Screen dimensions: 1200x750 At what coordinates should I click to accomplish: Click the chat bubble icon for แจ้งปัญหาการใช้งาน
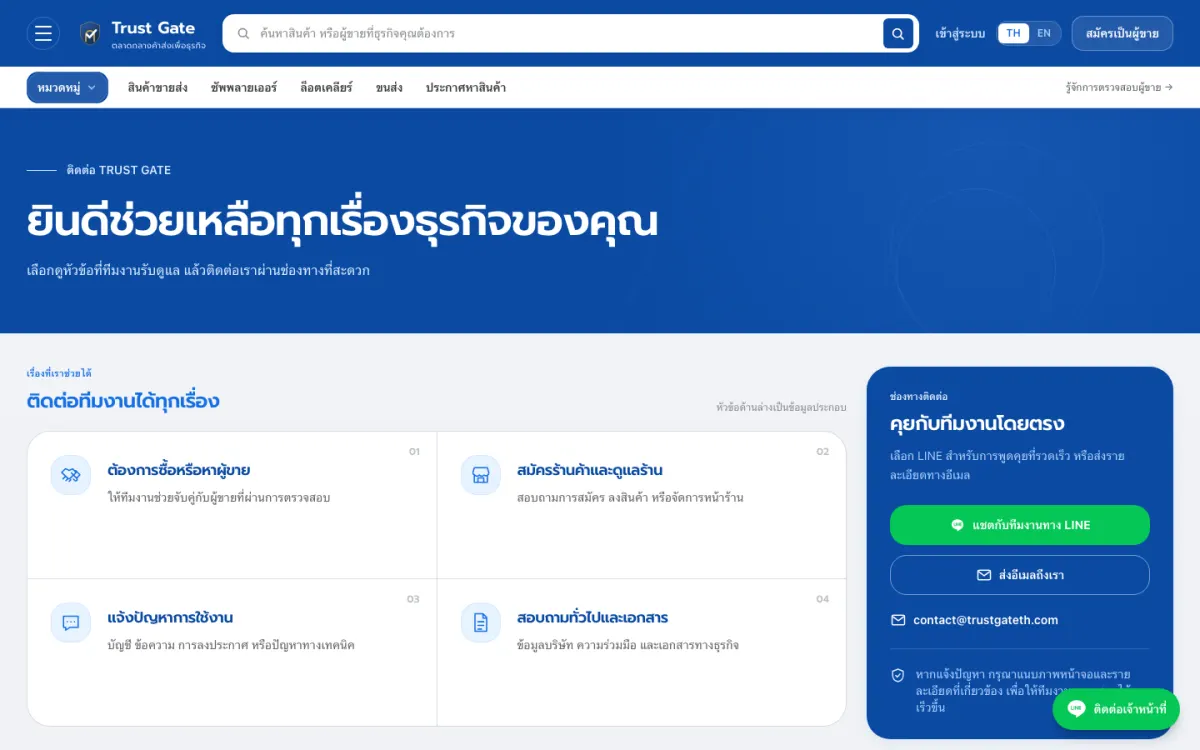pos(71,623)
